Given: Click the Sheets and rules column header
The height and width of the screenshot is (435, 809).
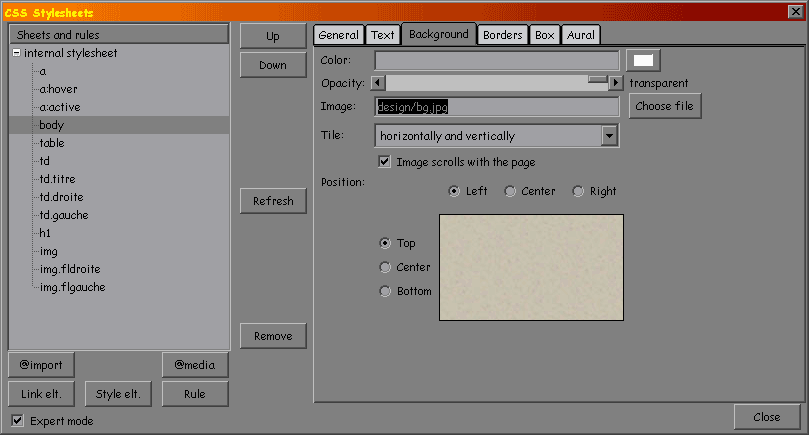Looking at the screenshot, I should pyautogui.click(x=119, y=35).
